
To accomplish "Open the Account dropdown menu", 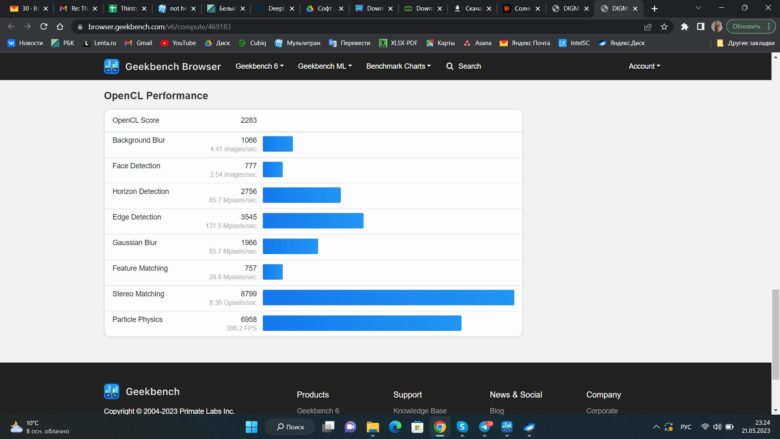I will 644,66.
